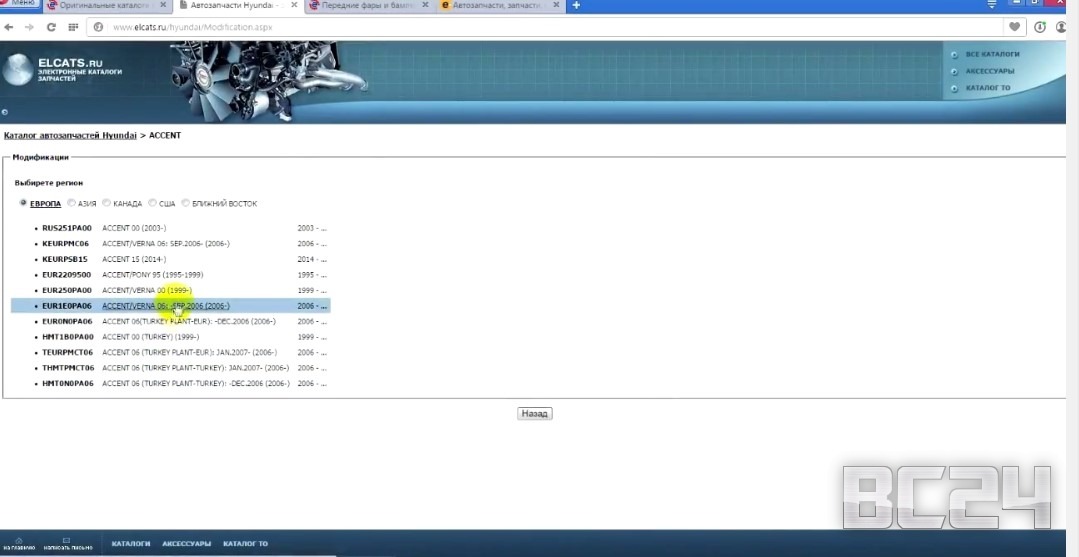The height and width of the screenshot is (557, 1079).
Task: Reload the page with the refresh button
Action: [51, 27]
